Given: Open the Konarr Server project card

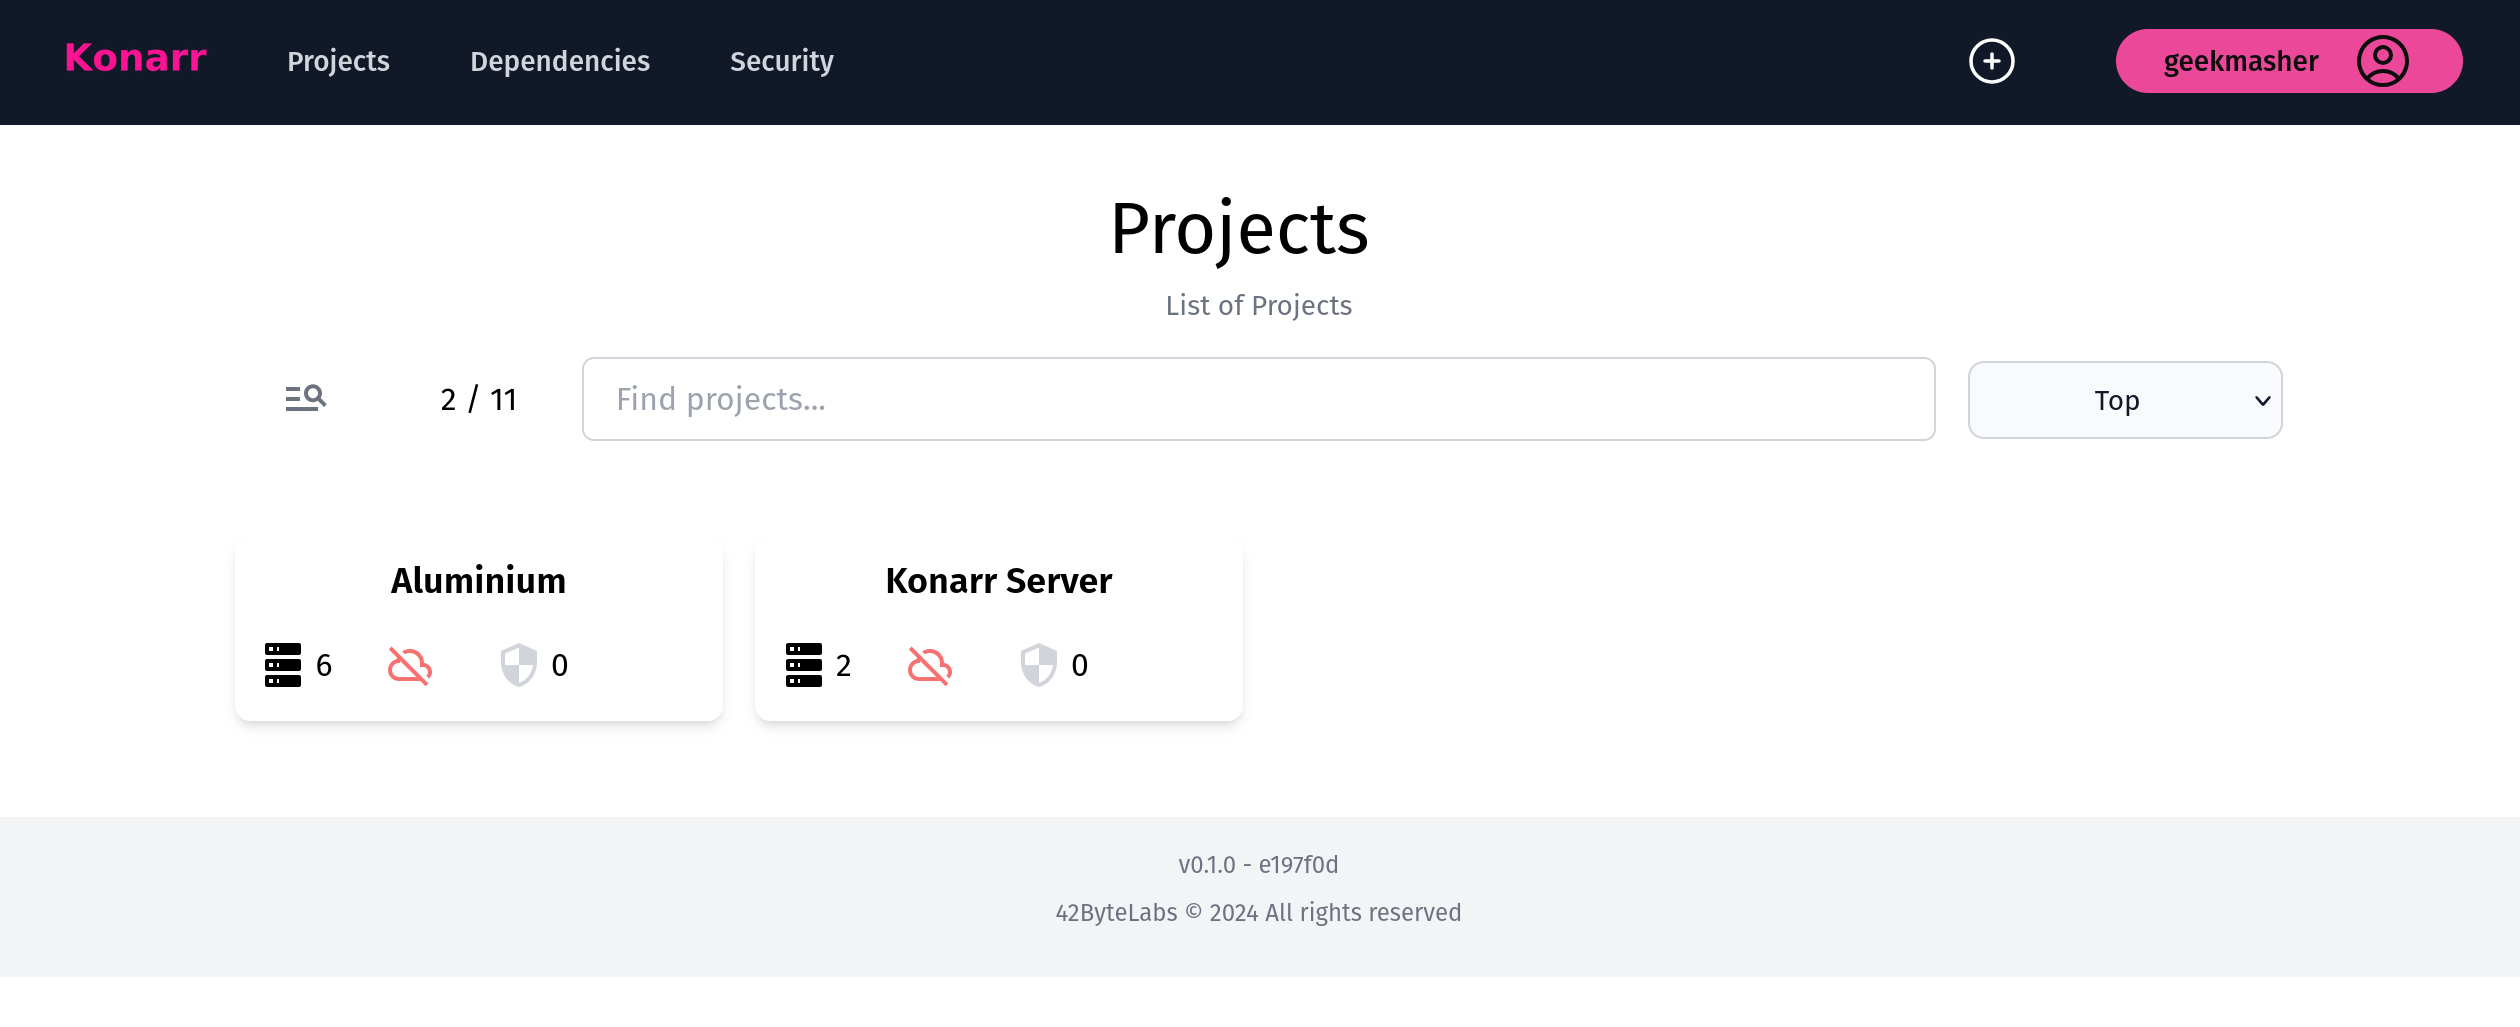Looking at the screenshot, I should [x=999, y=580].
